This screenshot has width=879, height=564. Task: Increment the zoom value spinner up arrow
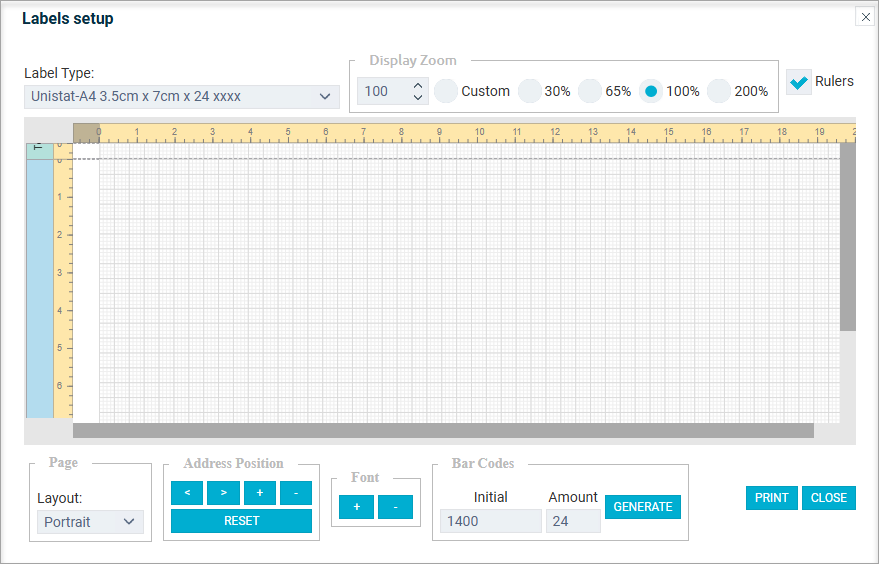click(418, 86)
